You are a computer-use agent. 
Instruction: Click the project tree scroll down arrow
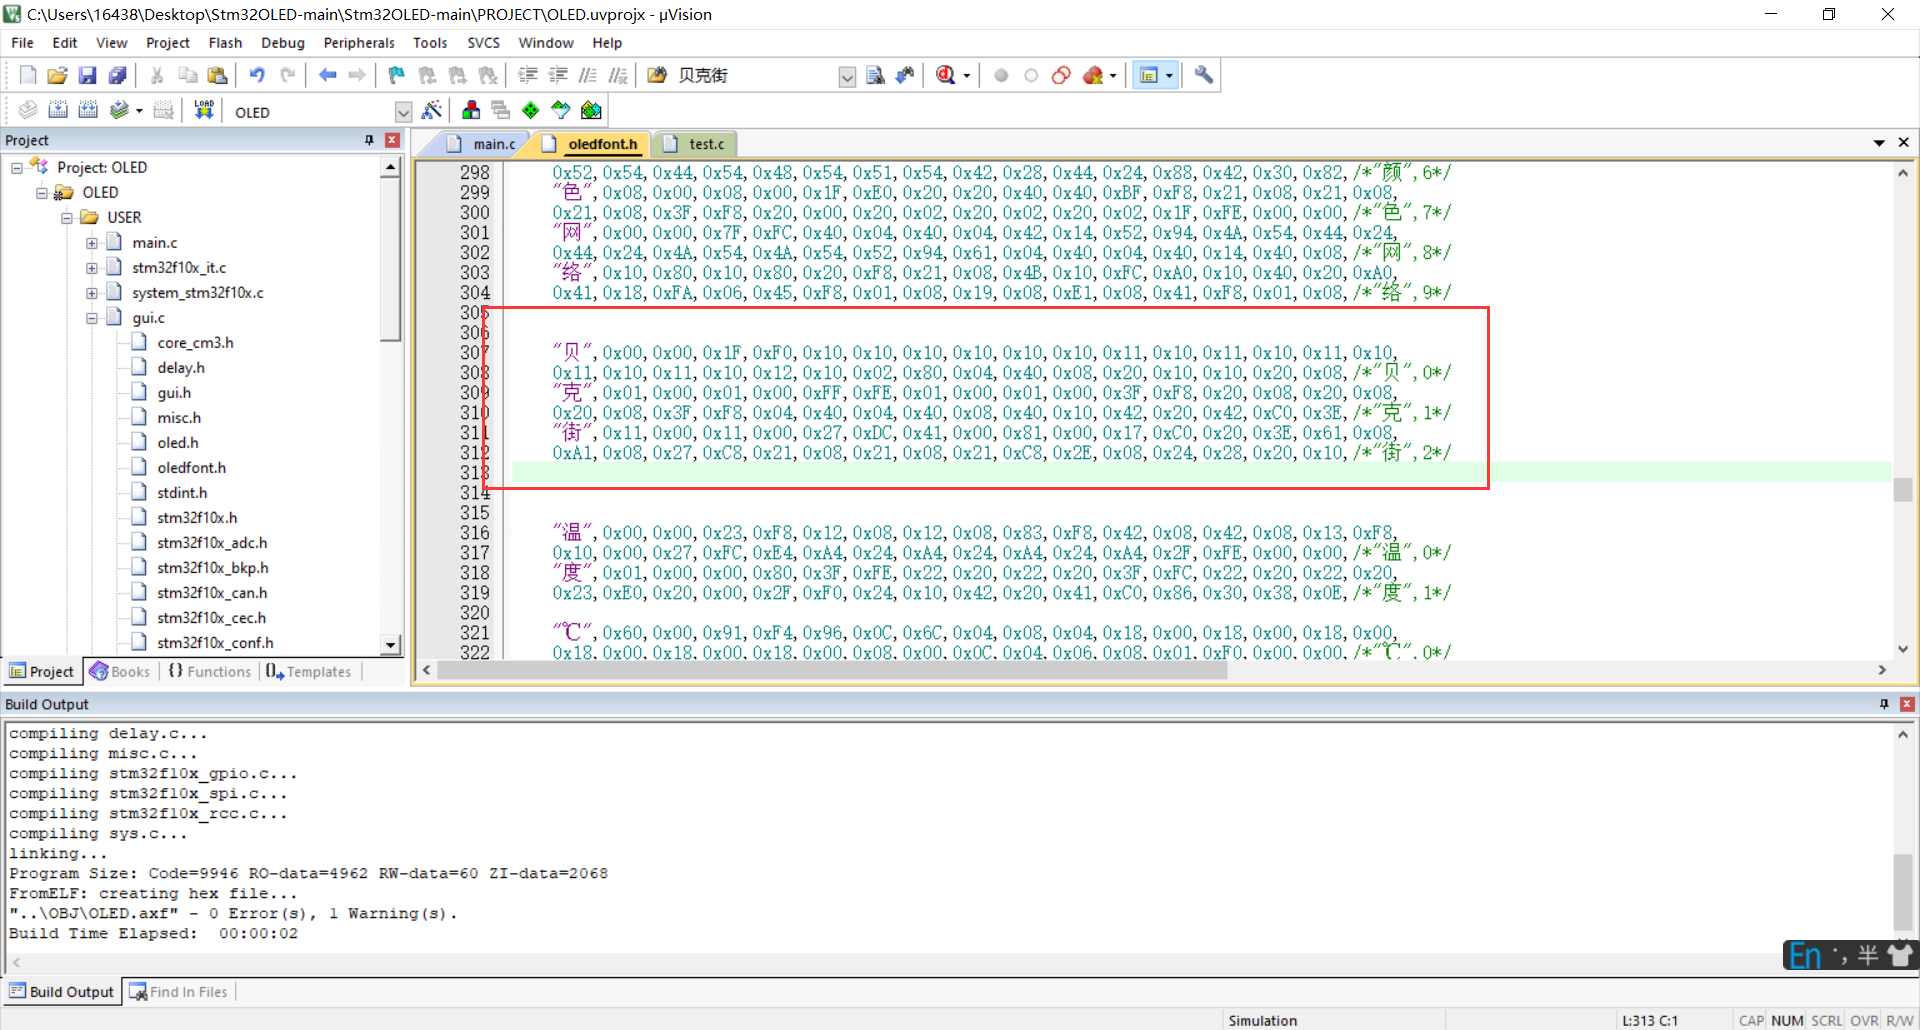[x=391, y=645]
